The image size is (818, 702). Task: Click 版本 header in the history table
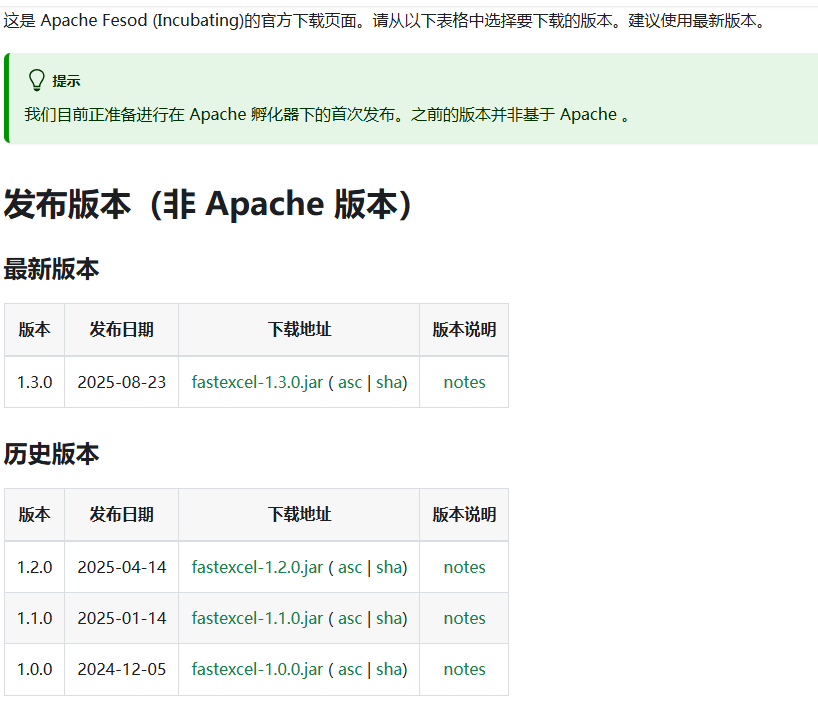pos(34,515)
